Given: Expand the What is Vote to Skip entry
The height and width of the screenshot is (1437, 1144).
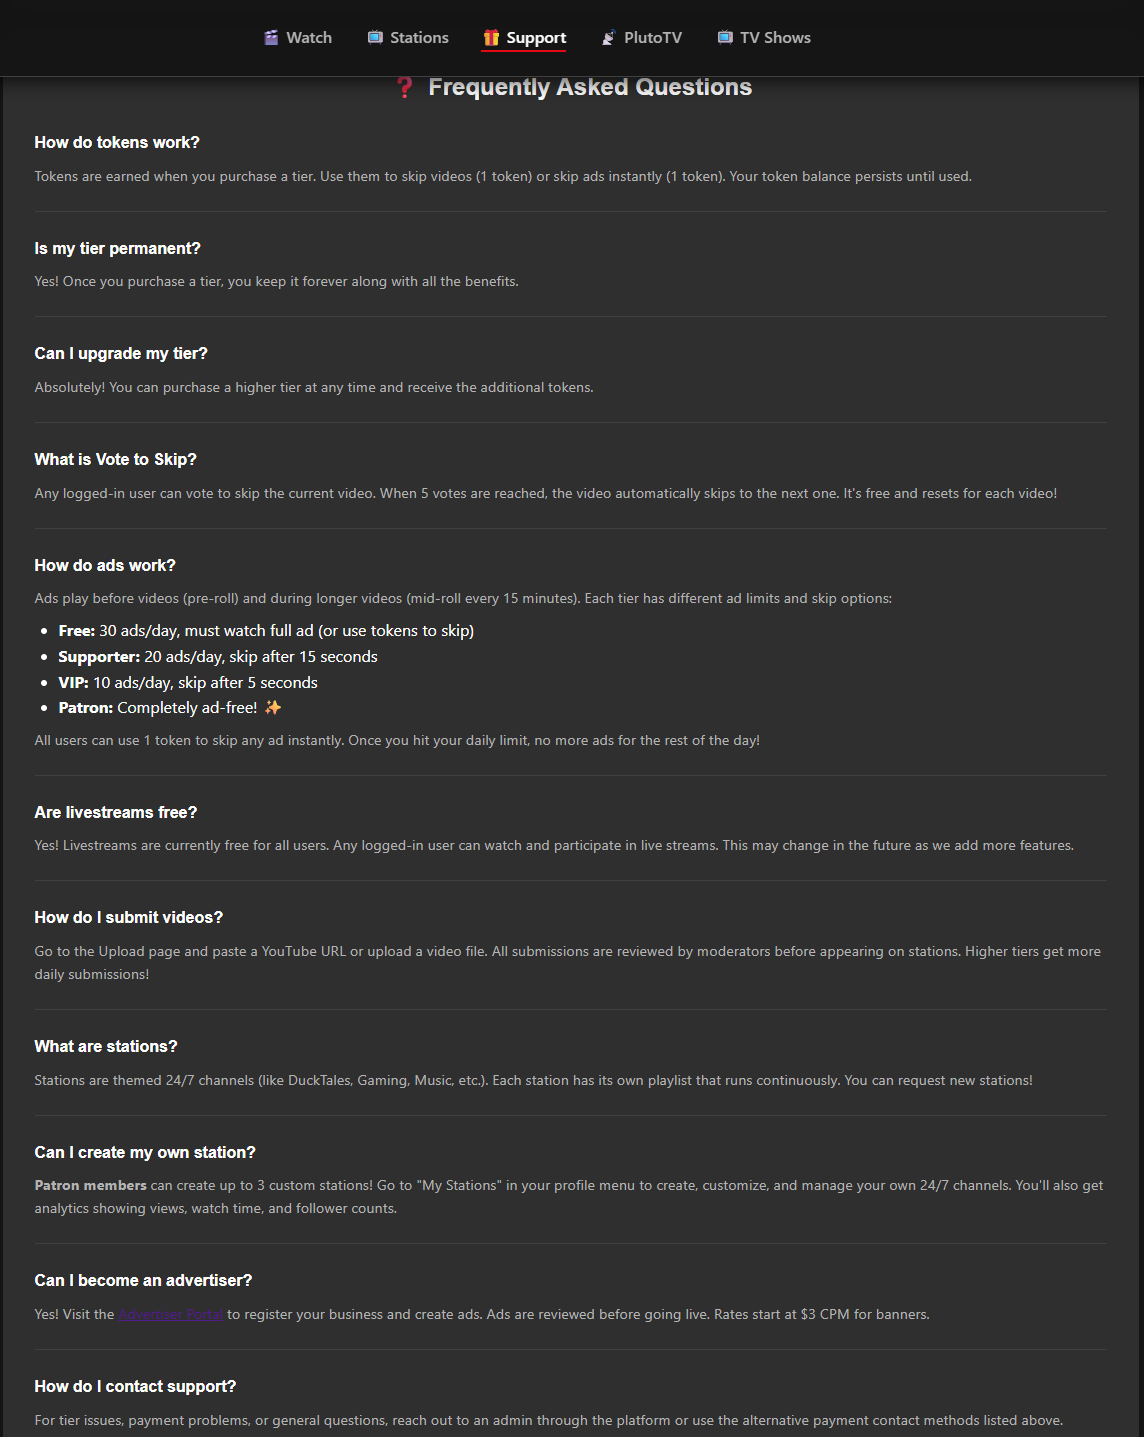Looking at the screenshot, I should 115,459.
